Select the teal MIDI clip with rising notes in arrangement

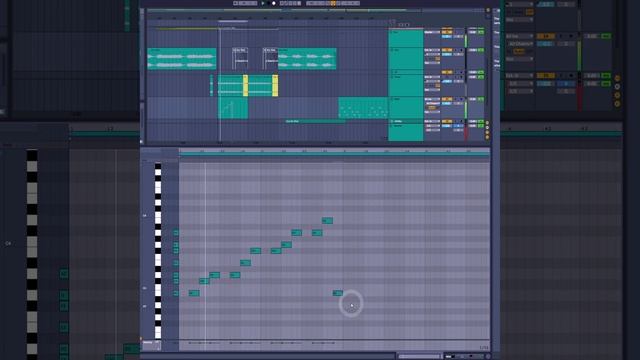click(233, 108)
